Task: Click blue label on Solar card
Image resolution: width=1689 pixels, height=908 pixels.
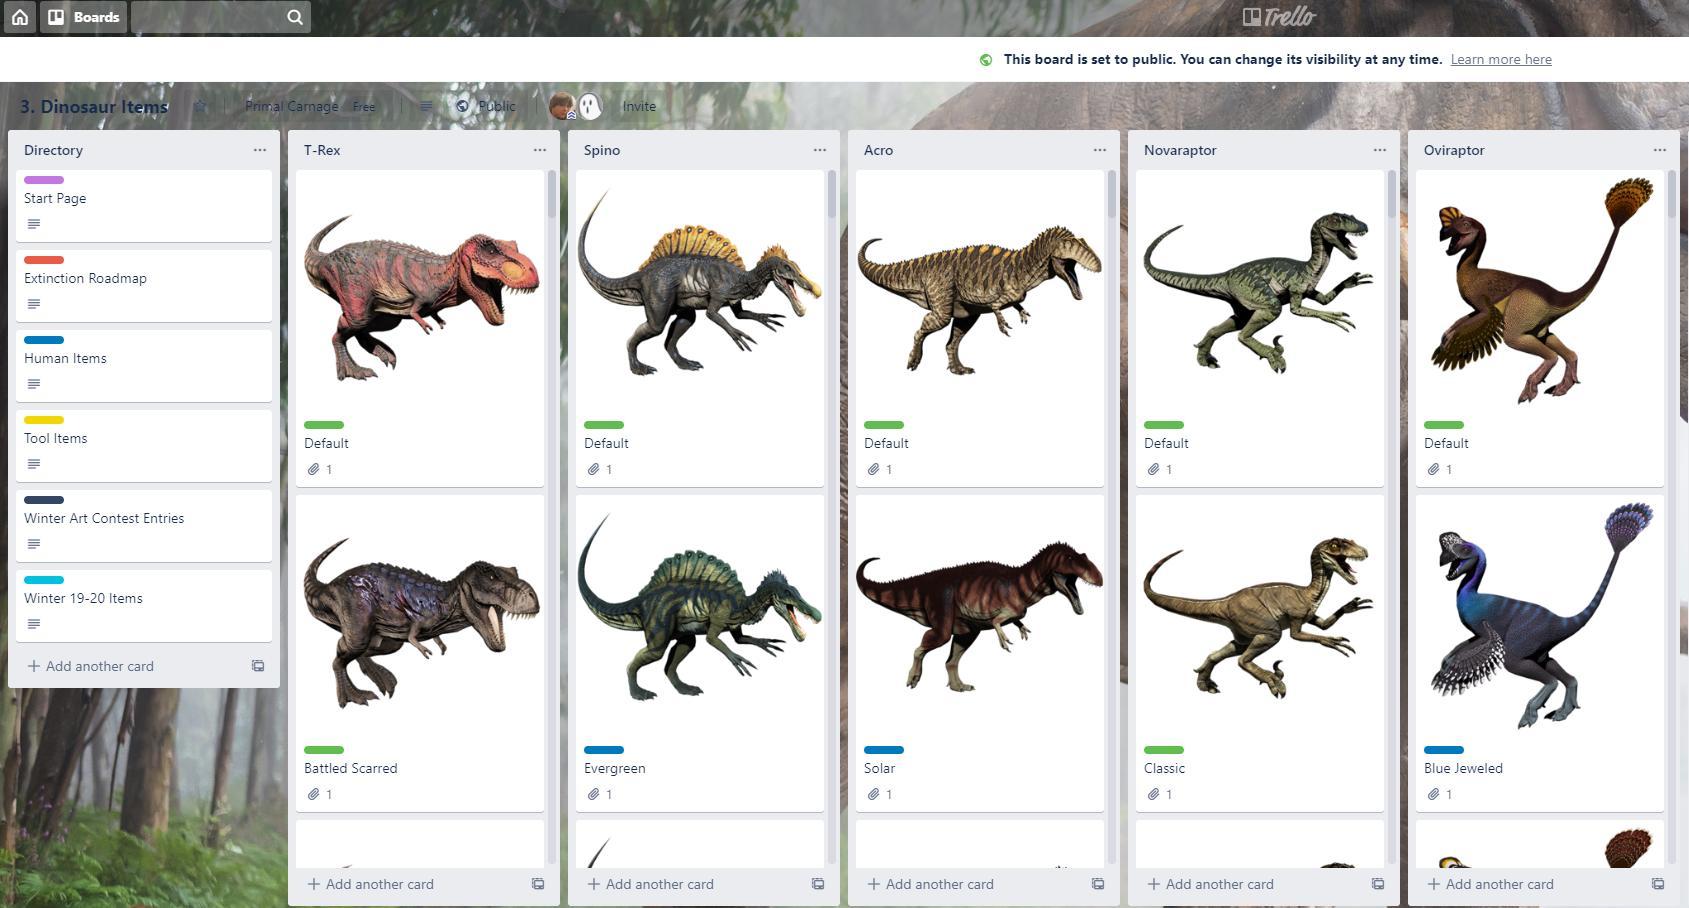Action: 884,750
